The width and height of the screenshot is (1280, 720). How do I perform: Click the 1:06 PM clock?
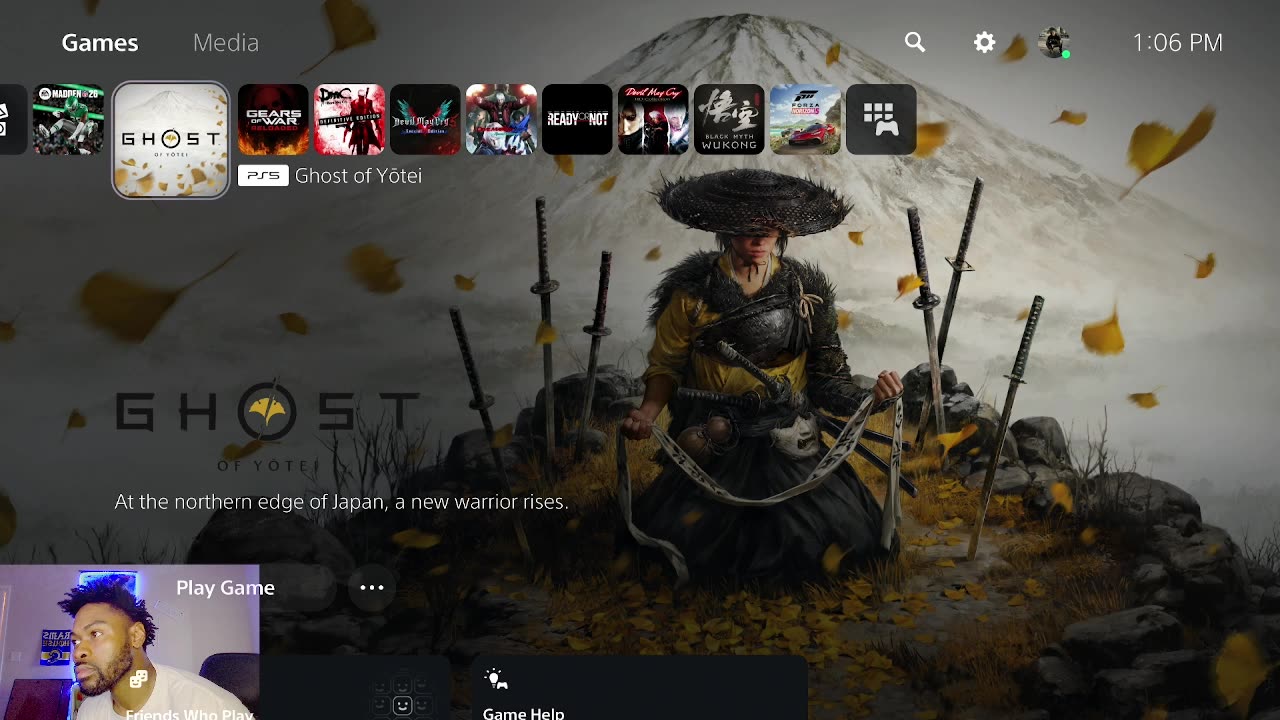[x=1177, y=42]
